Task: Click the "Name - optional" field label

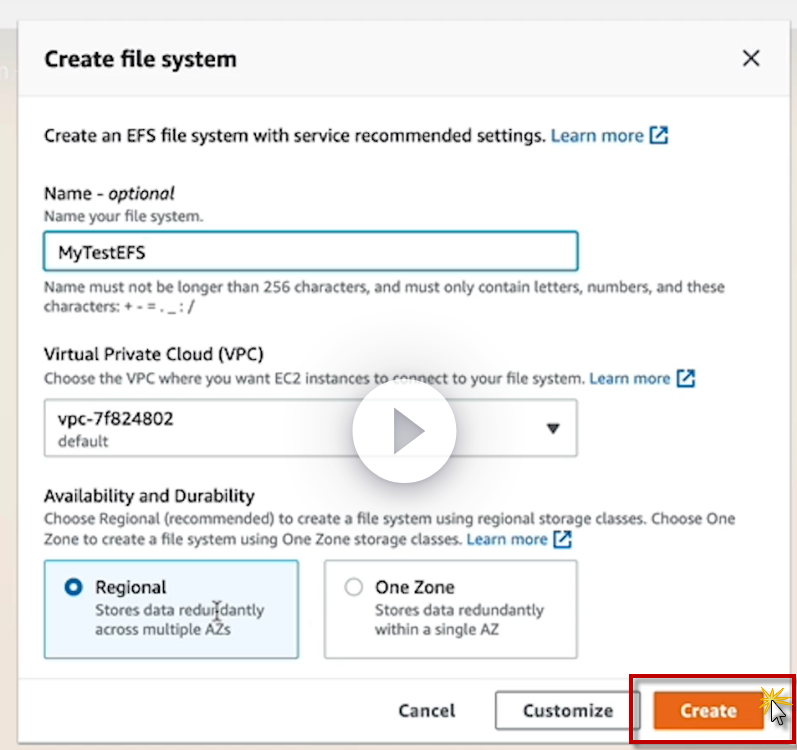Action: click(x=109, y=194)
